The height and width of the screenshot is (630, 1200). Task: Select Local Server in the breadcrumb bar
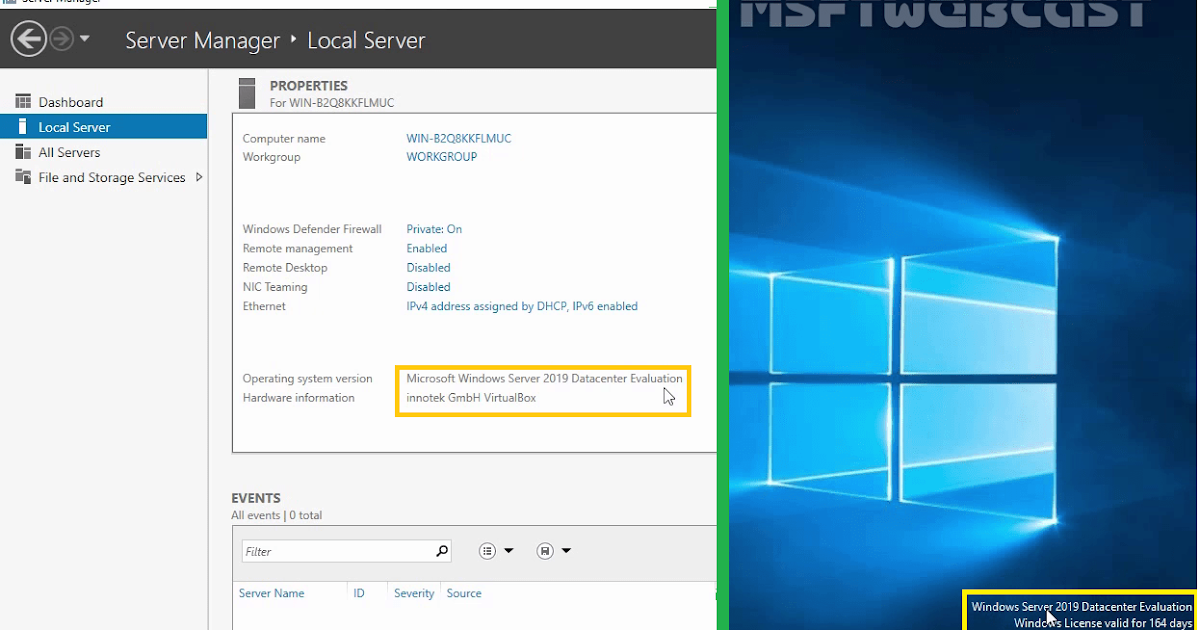(x=367, y=40)
